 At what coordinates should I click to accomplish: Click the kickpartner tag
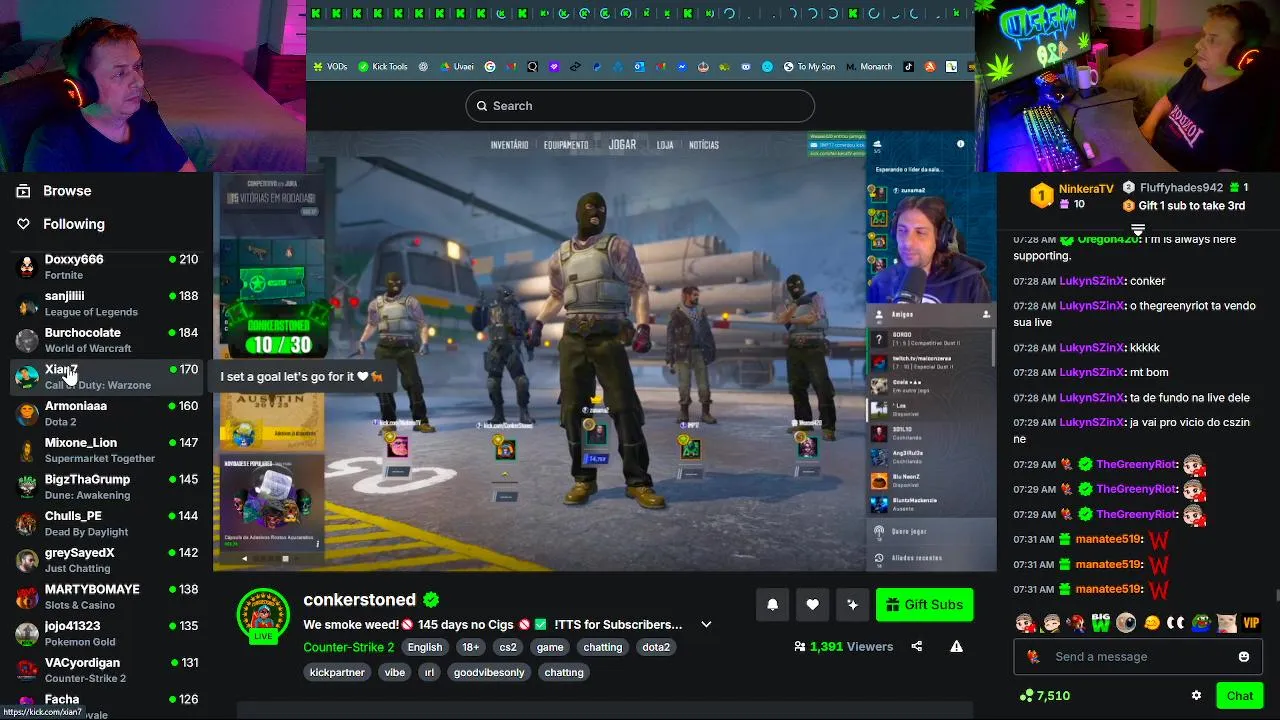coord(337,672)
